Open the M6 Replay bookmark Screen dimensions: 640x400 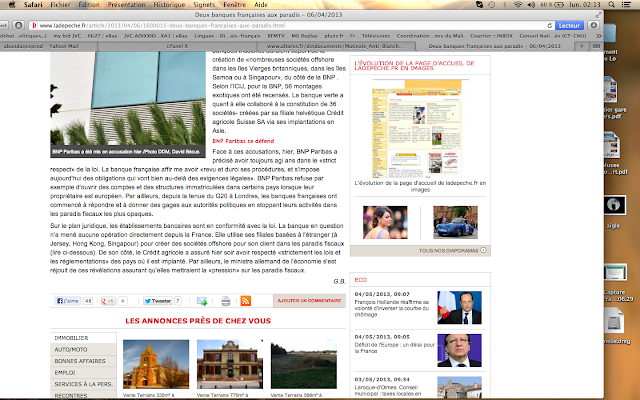pos(304,36)
